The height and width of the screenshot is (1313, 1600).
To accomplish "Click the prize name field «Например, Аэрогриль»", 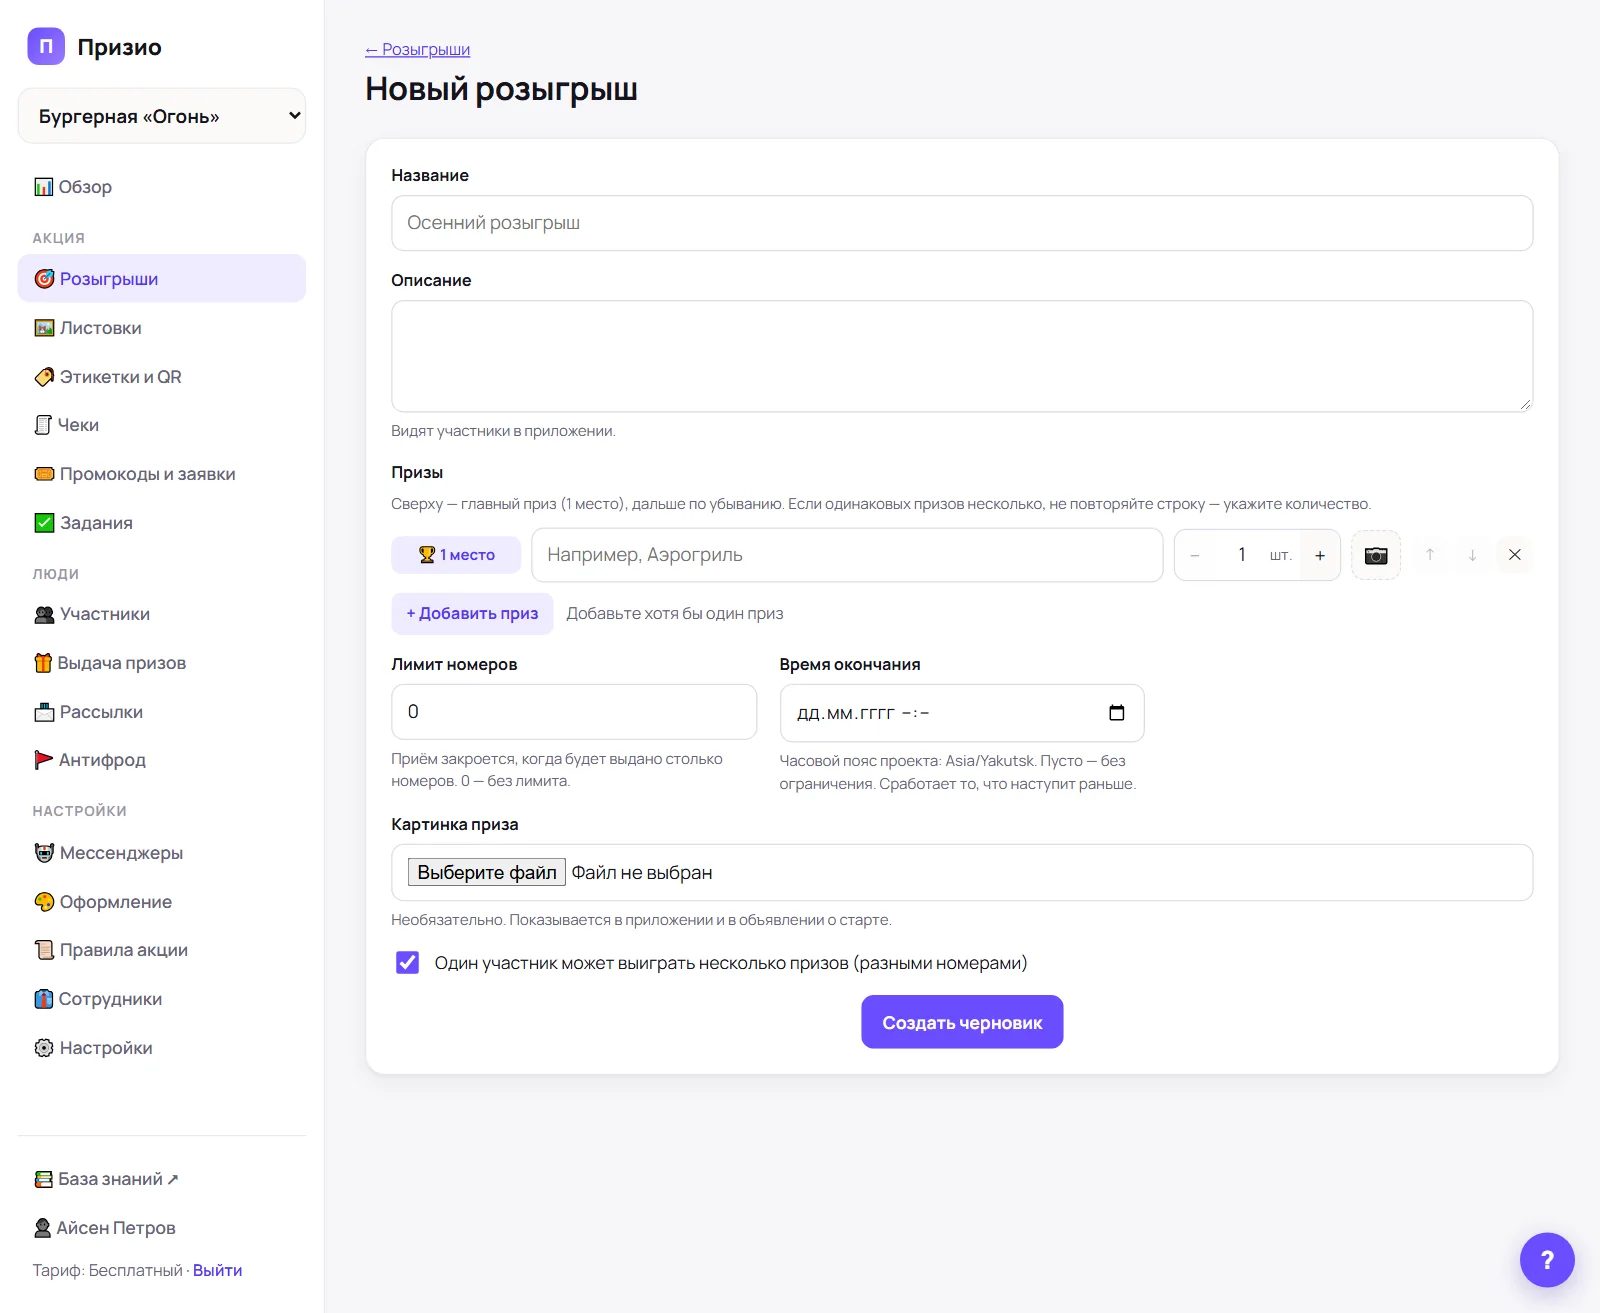I will tap(847, 555).
